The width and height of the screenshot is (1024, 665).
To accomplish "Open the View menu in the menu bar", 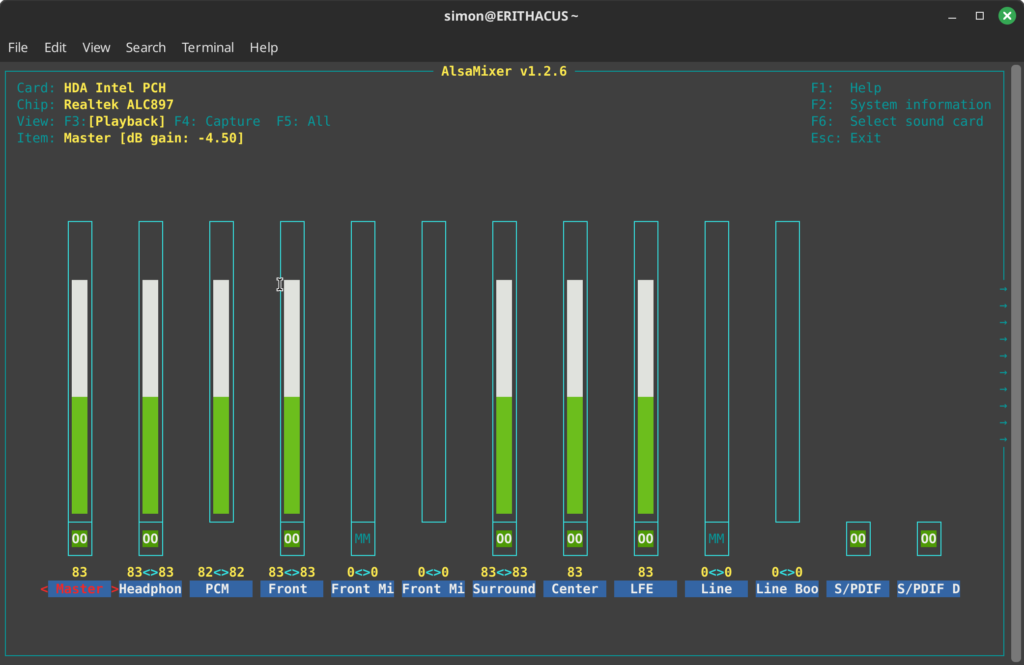I will 96,47.
